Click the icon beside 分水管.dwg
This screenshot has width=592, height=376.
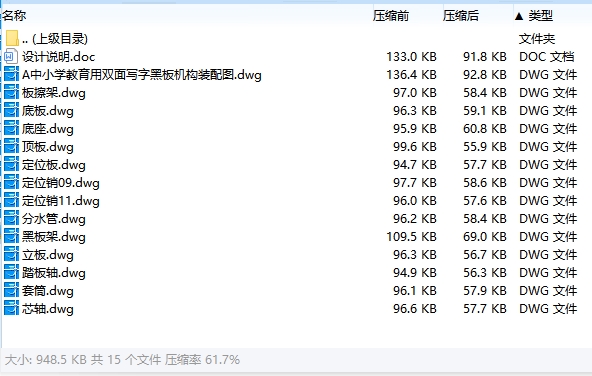point(11,219)
